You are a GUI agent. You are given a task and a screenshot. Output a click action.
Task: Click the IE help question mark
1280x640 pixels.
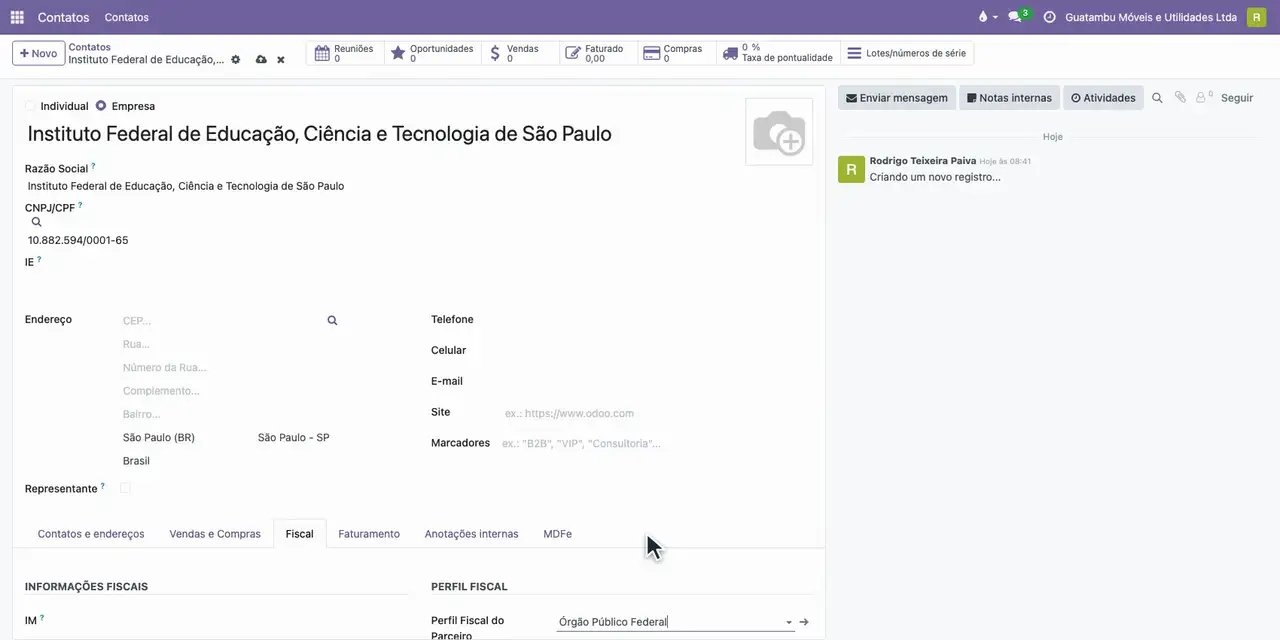(39, 259)
